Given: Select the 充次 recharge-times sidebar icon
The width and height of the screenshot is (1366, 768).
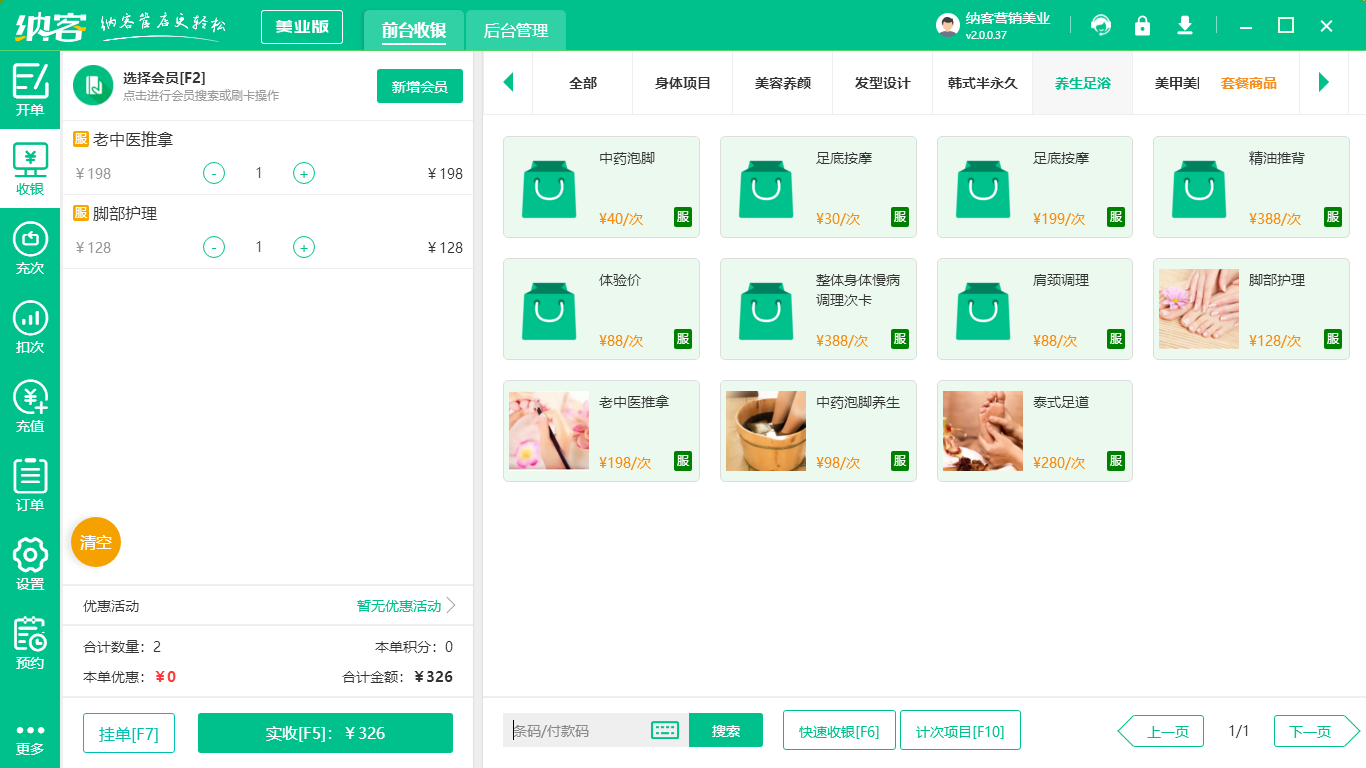Looking at the screenshot, I should click(x=29, y=248).
